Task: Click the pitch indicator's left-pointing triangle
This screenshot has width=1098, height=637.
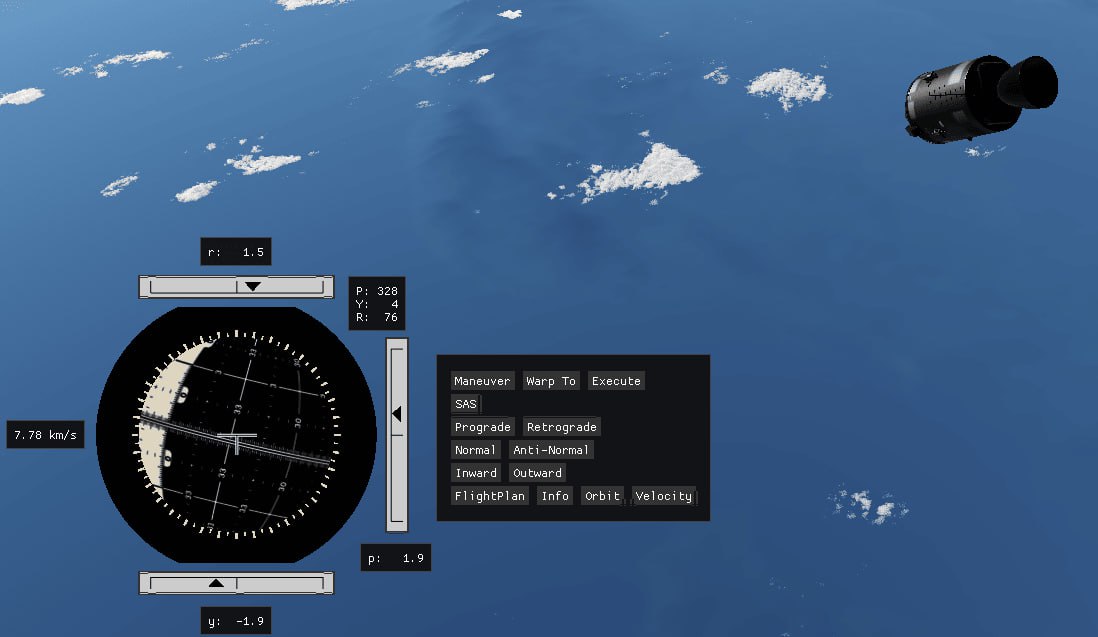Action: coord(396,413)
